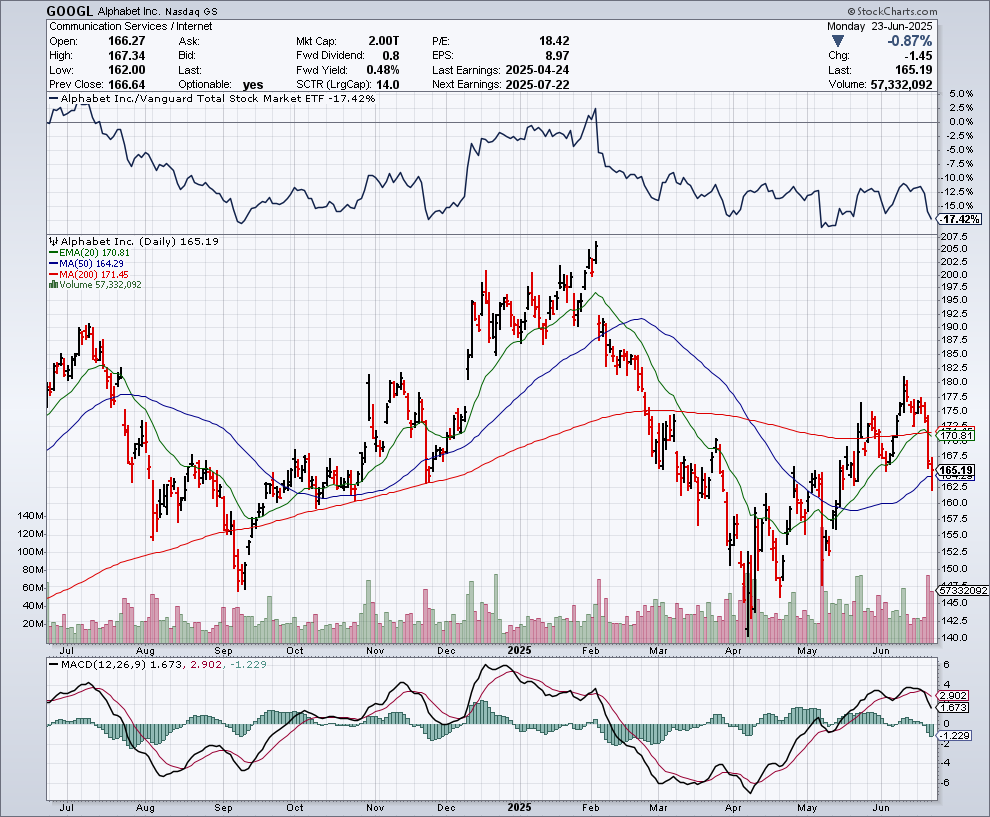Click the 165.19 last-price axis tag

pos(956,470)
